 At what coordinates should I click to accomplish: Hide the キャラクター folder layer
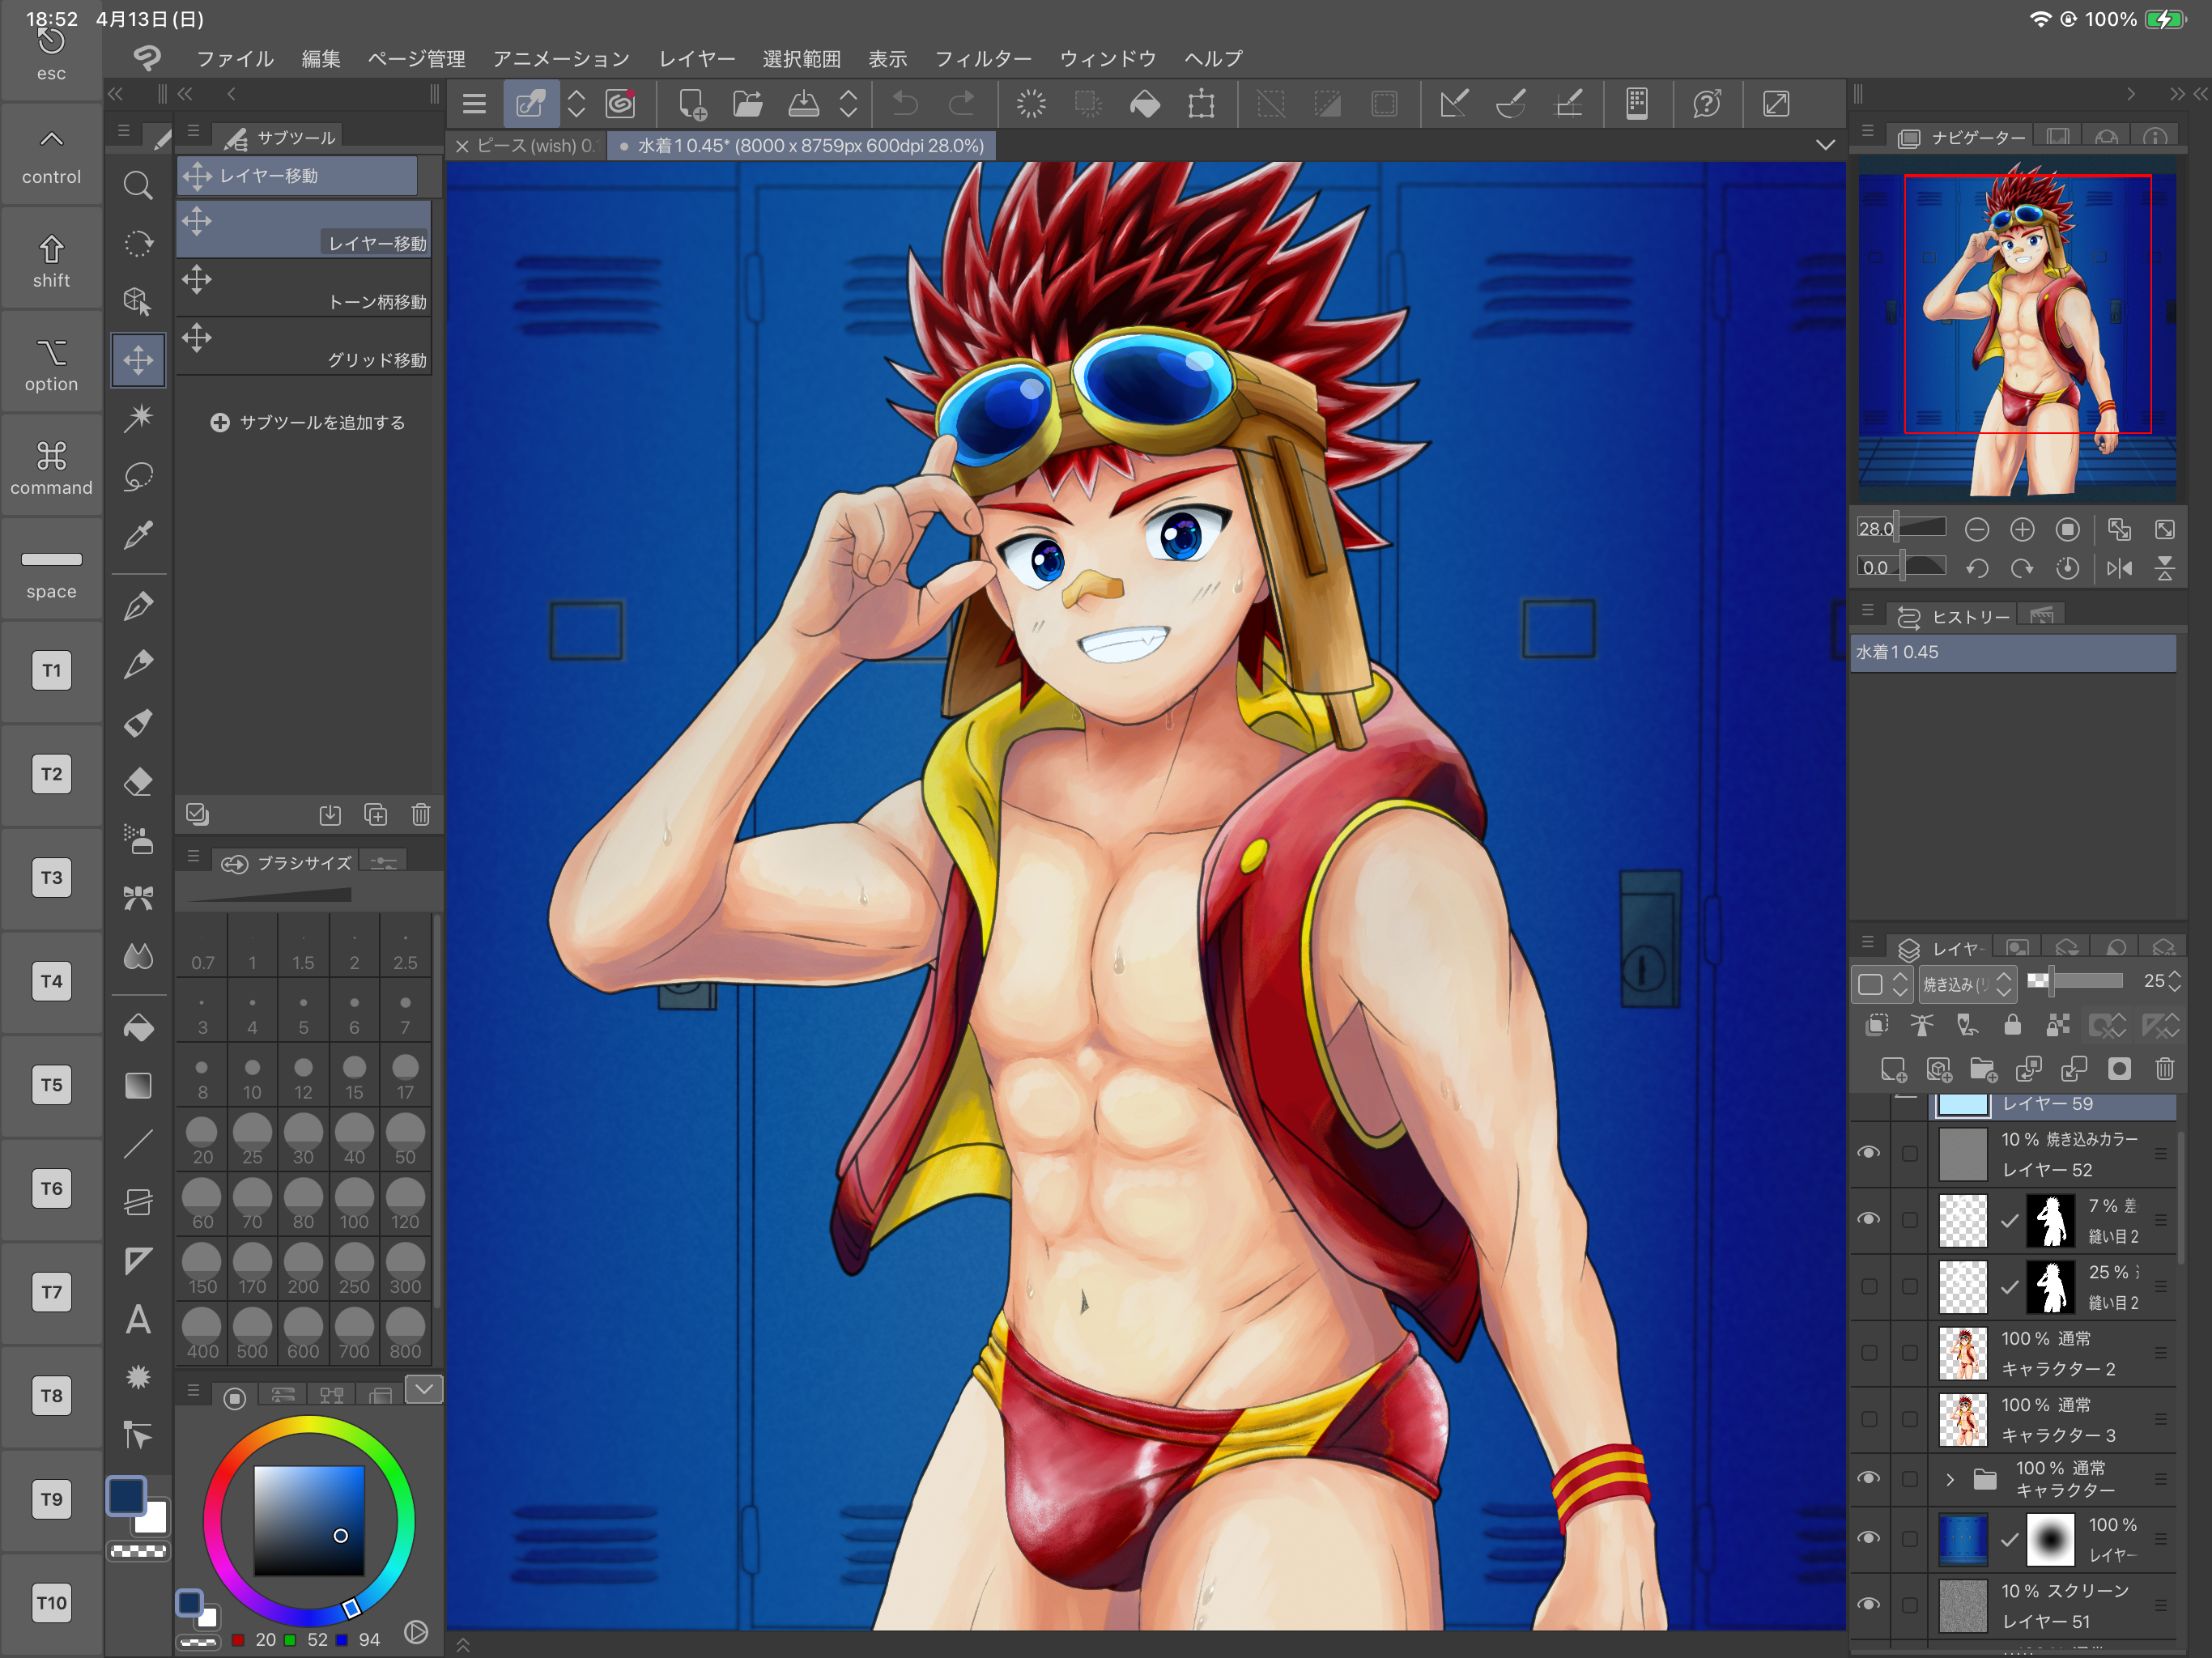coord(1868,1478)
